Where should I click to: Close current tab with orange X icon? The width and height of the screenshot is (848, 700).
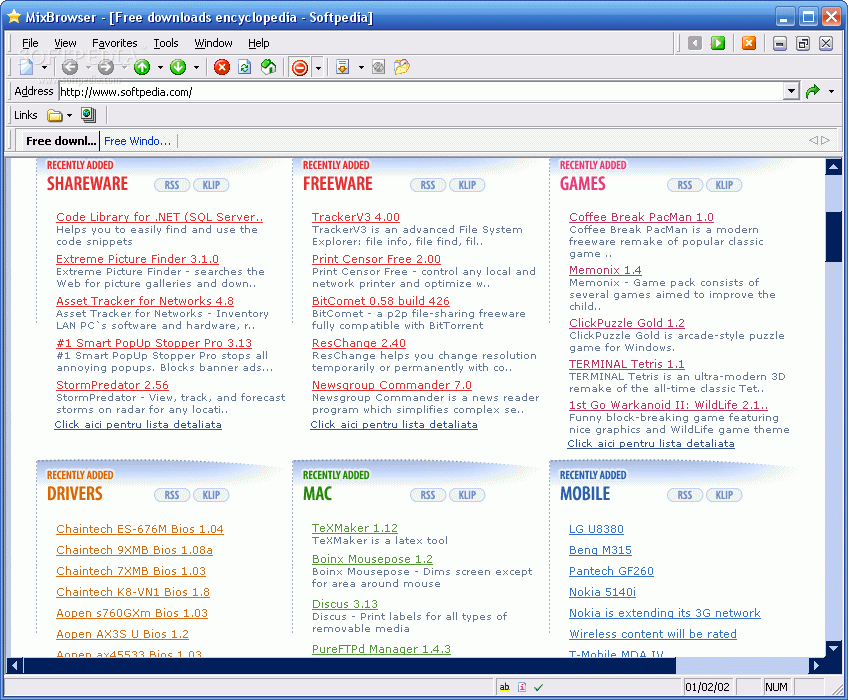[748, 43]
